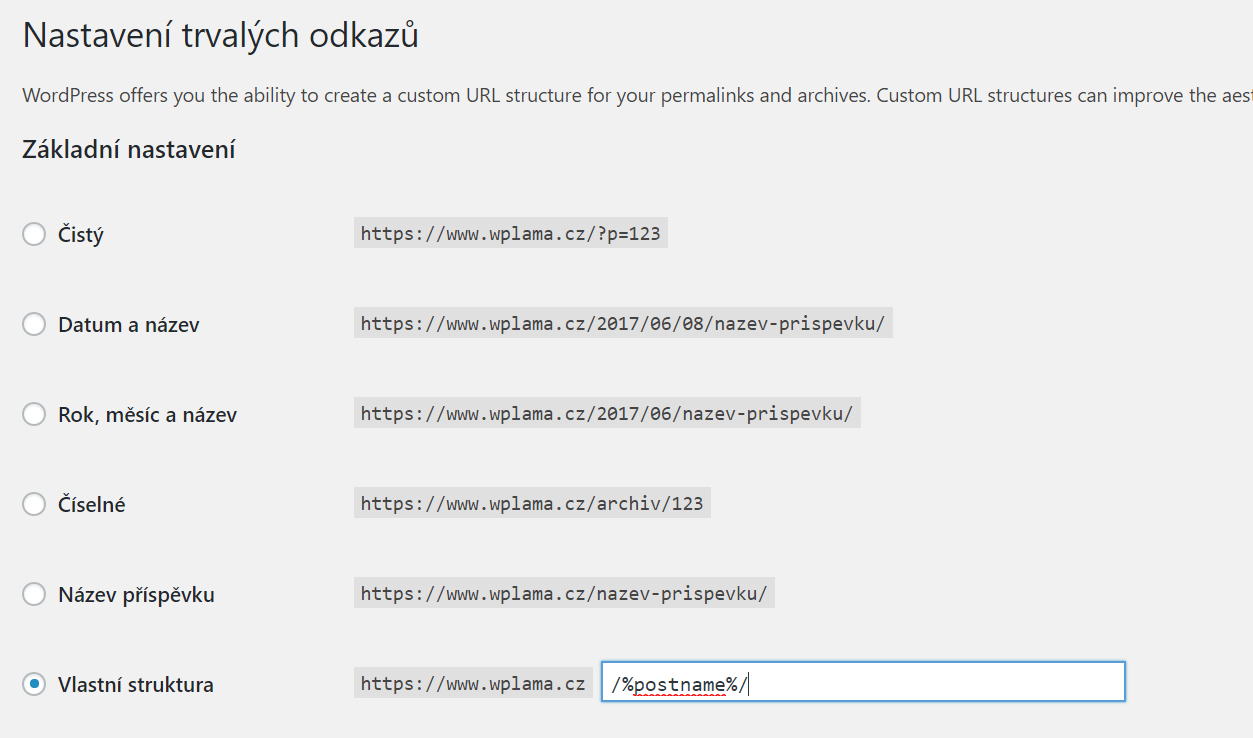Click the Nastavení trvalých odkazů heading
This screenshot has height=738, width=1253.
(221, 36)
